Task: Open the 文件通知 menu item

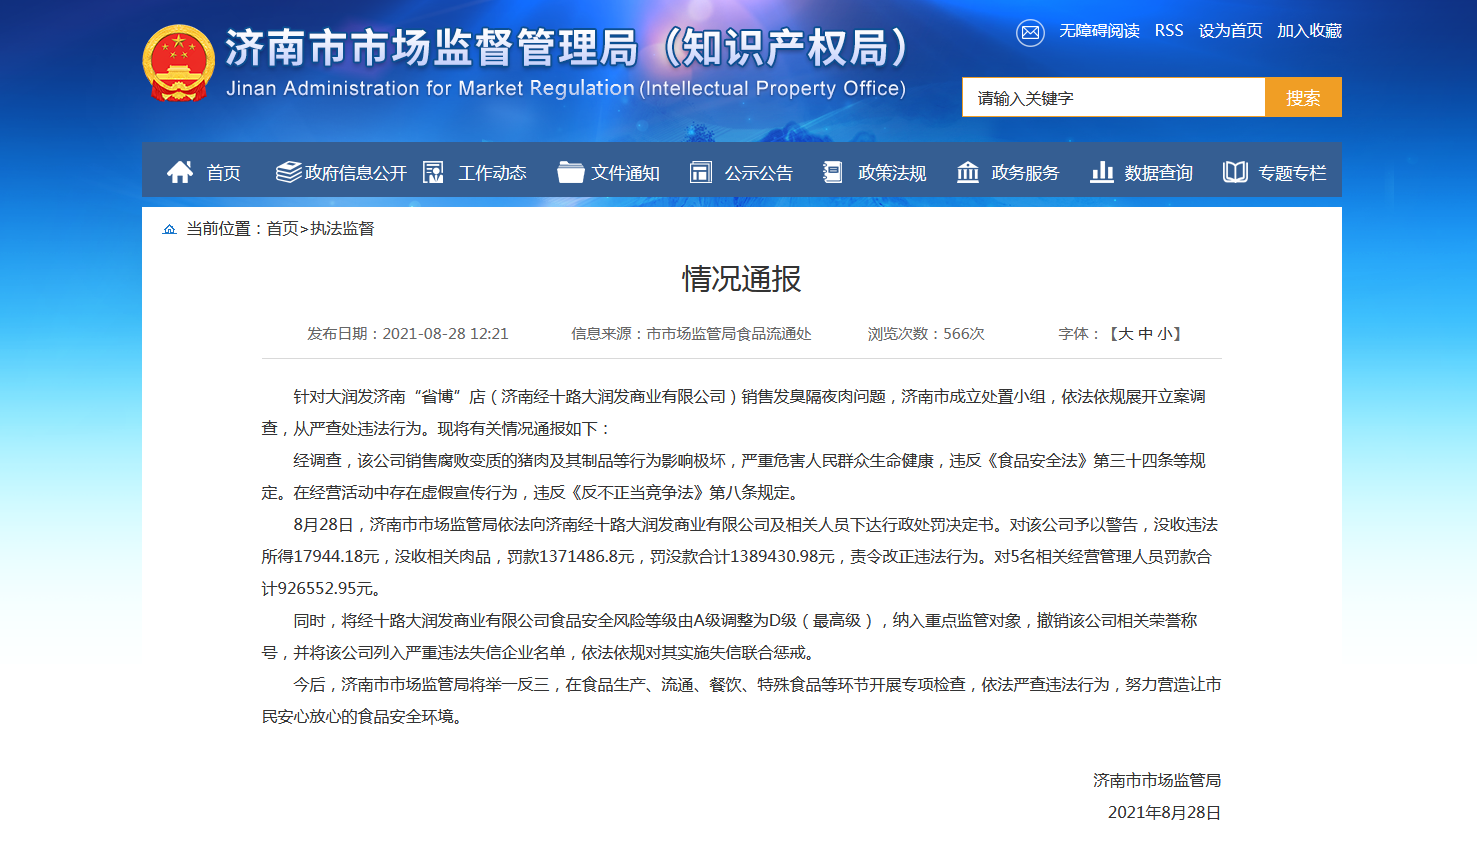Action: click(625, 173)
